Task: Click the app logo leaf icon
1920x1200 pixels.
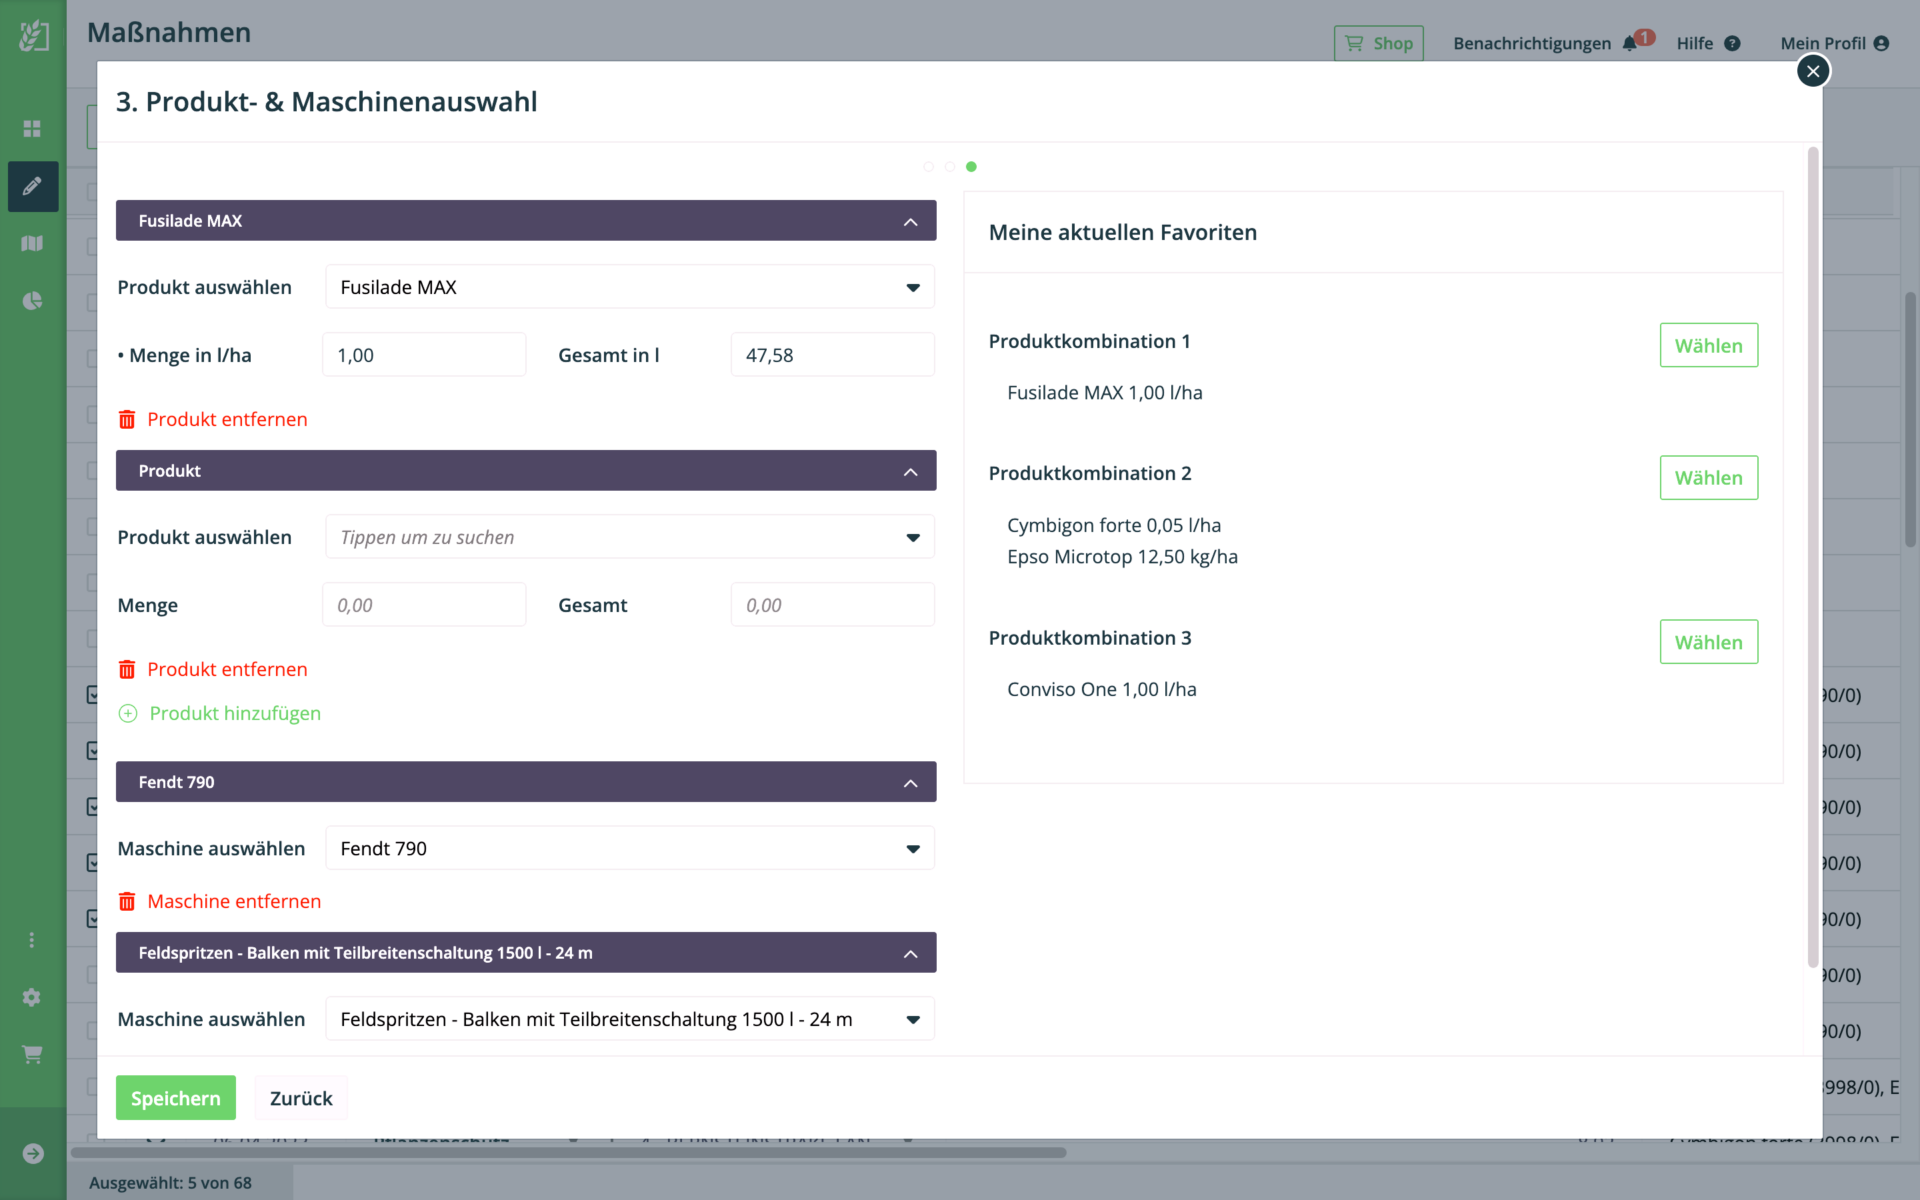Action: 34,35
